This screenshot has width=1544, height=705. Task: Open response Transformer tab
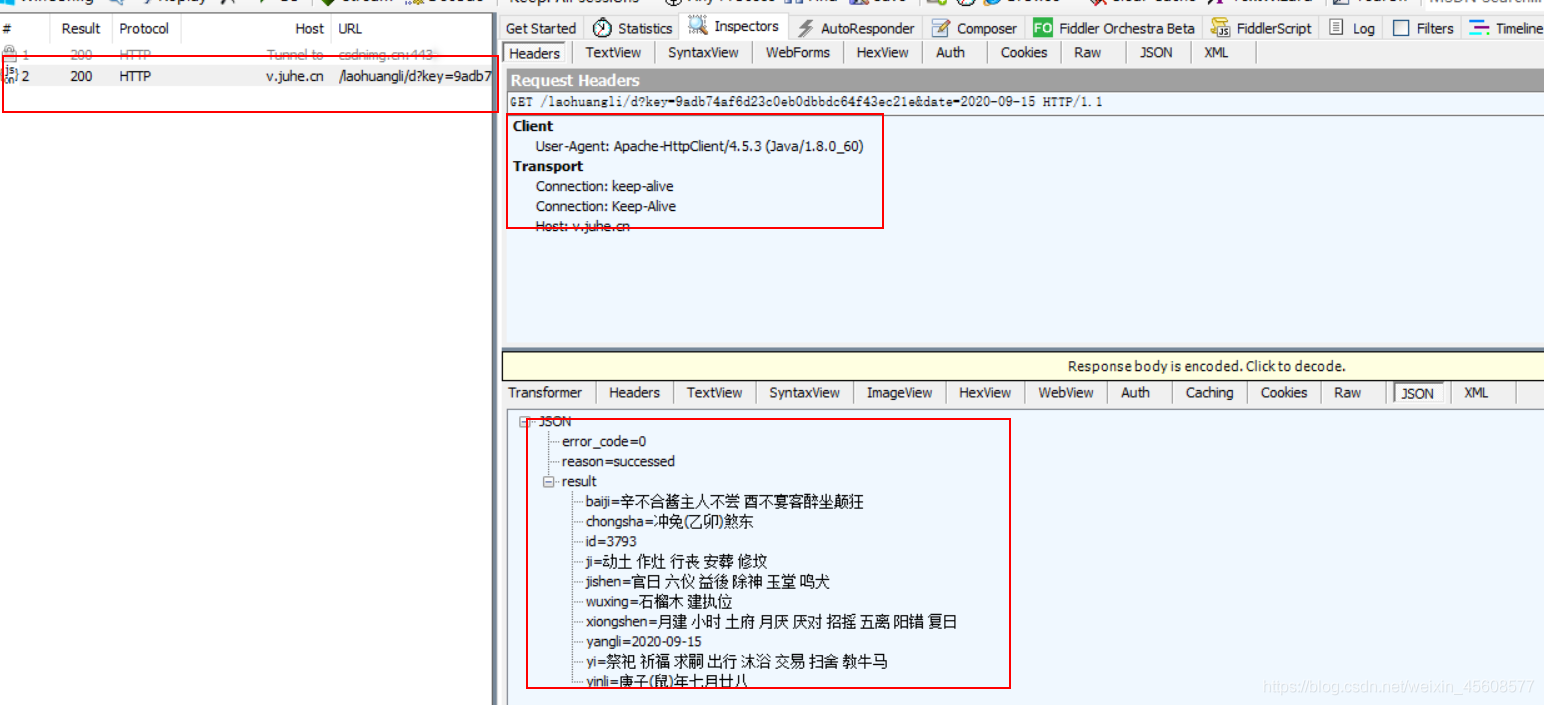[545, 392]
